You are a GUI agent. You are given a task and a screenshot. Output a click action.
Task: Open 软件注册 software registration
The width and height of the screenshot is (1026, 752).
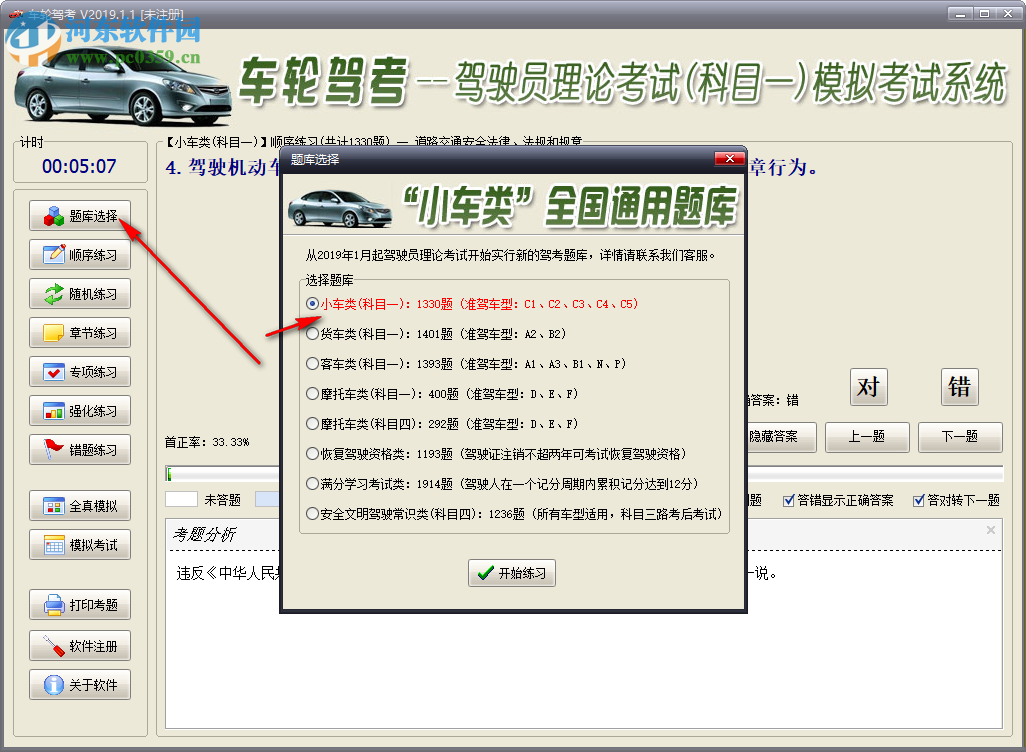click(80, 645)
